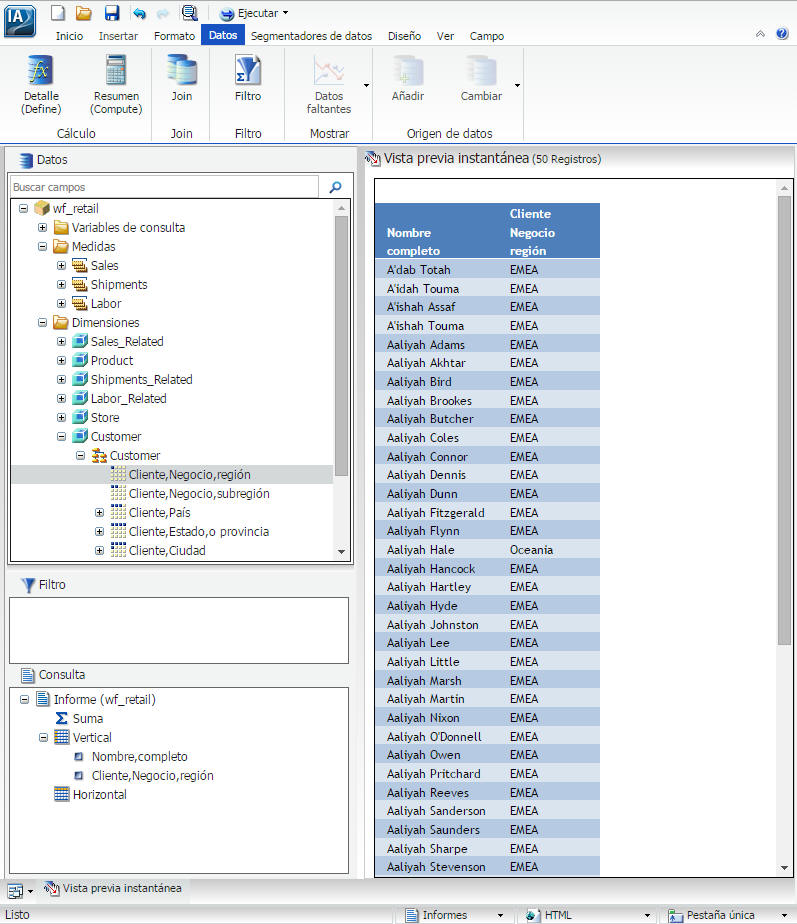
Task: Expand the Sales measure node
Action: (x=61, y=266)
